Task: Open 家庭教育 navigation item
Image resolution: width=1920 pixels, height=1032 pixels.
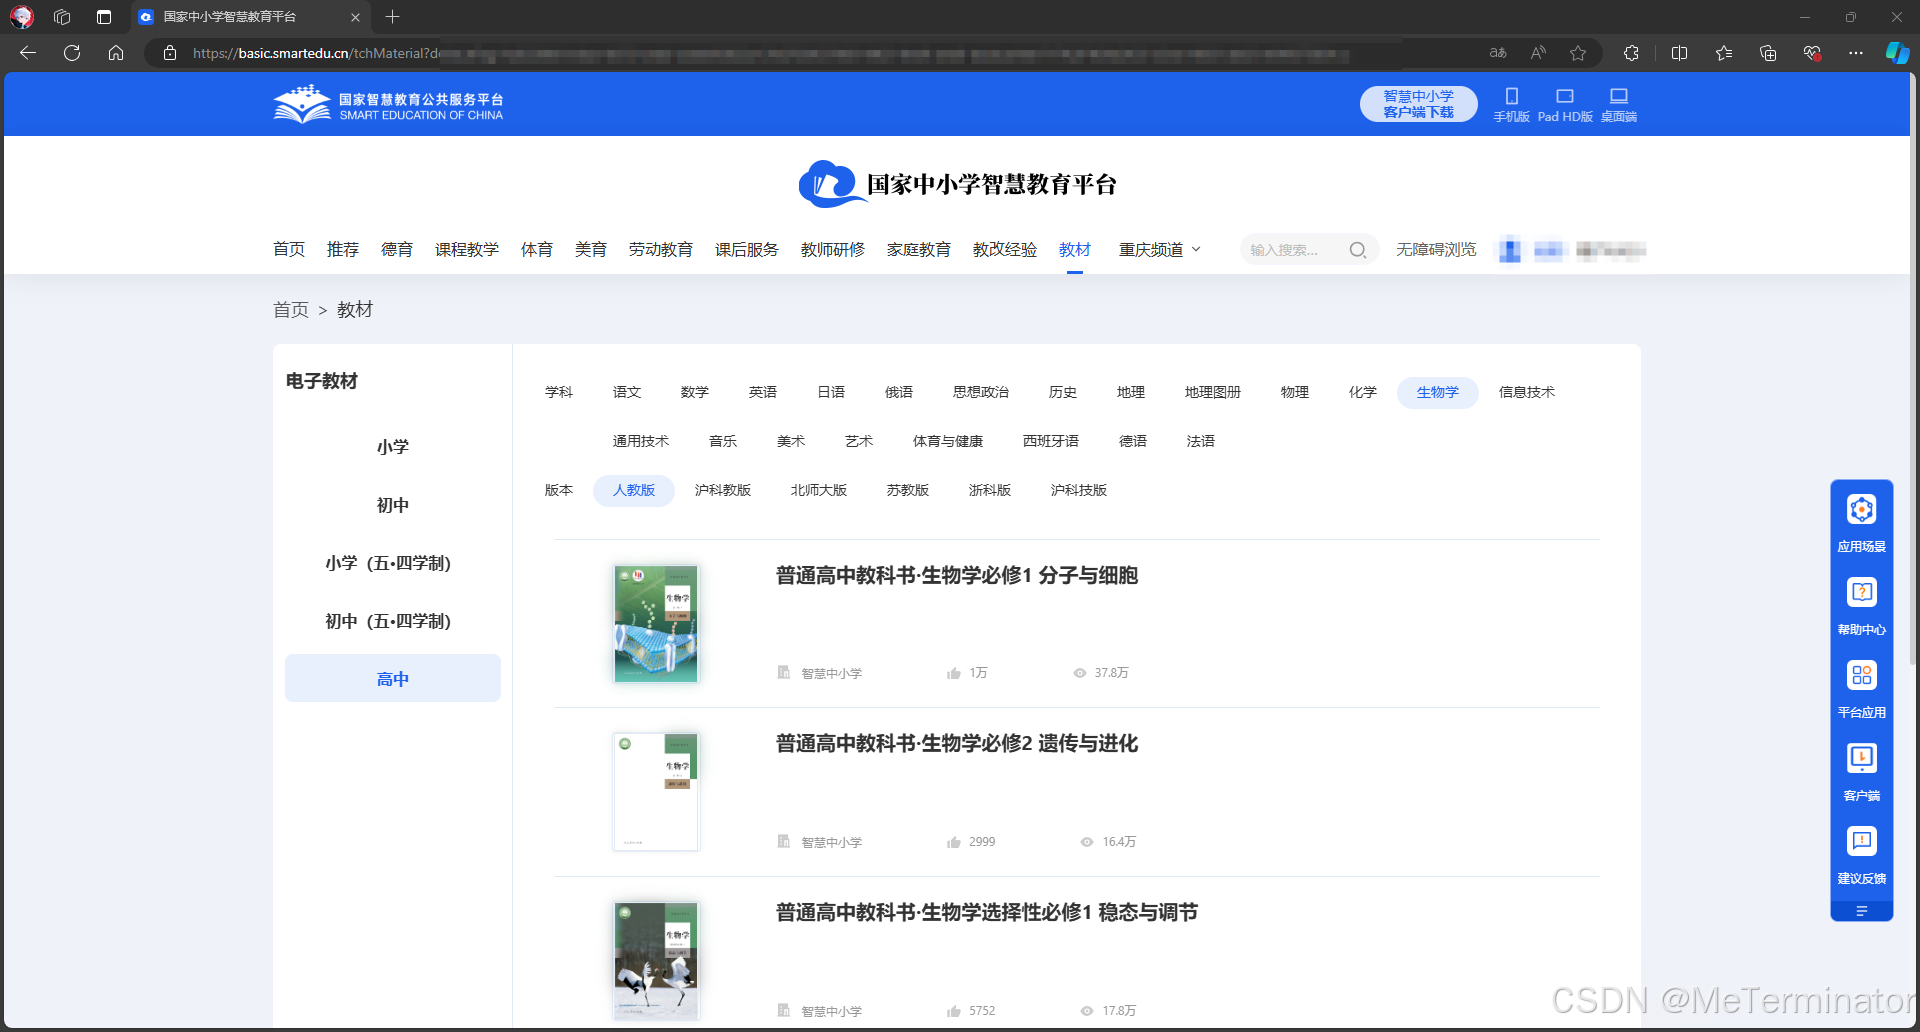Action: coord(919,250)
